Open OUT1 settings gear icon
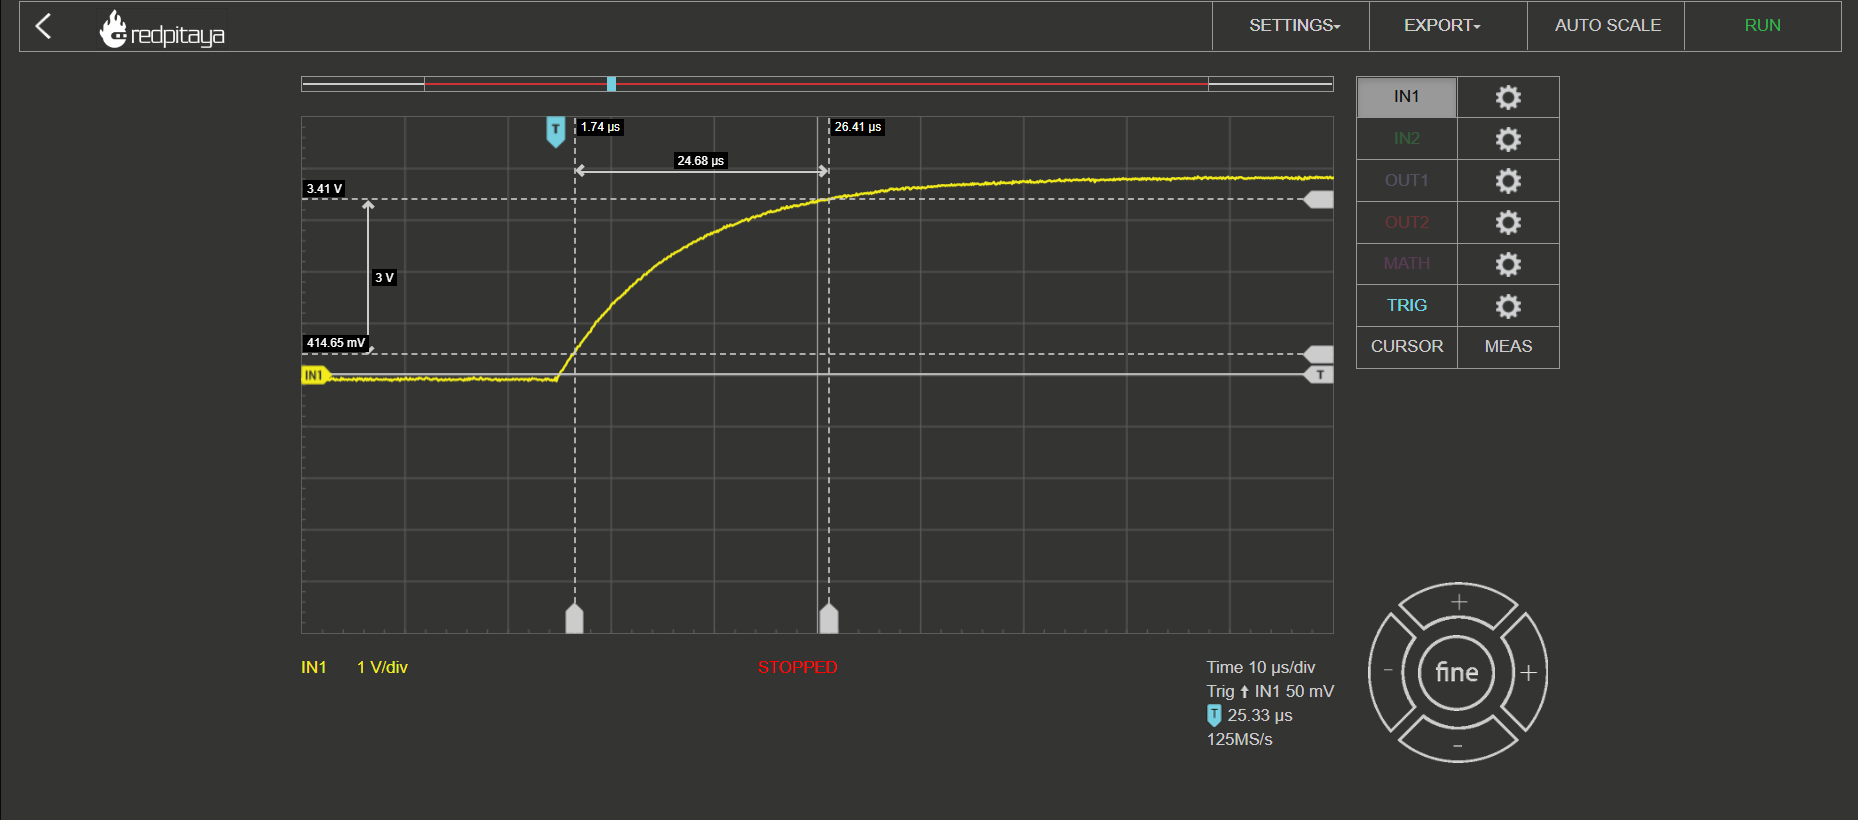Viewport: 1858px width, 820px height. (1508, 181)
